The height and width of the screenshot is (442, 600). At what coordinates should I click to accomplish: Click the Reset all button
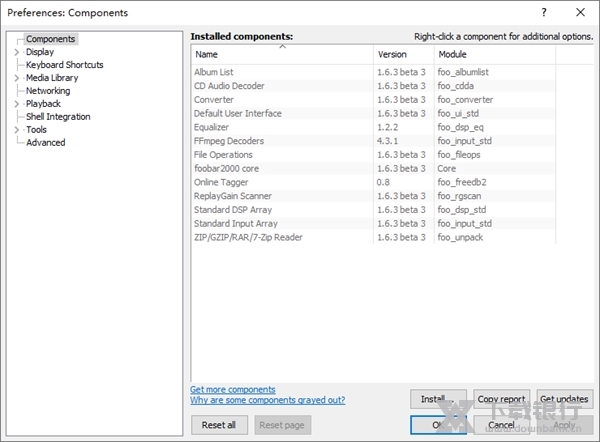pos(219,425)
